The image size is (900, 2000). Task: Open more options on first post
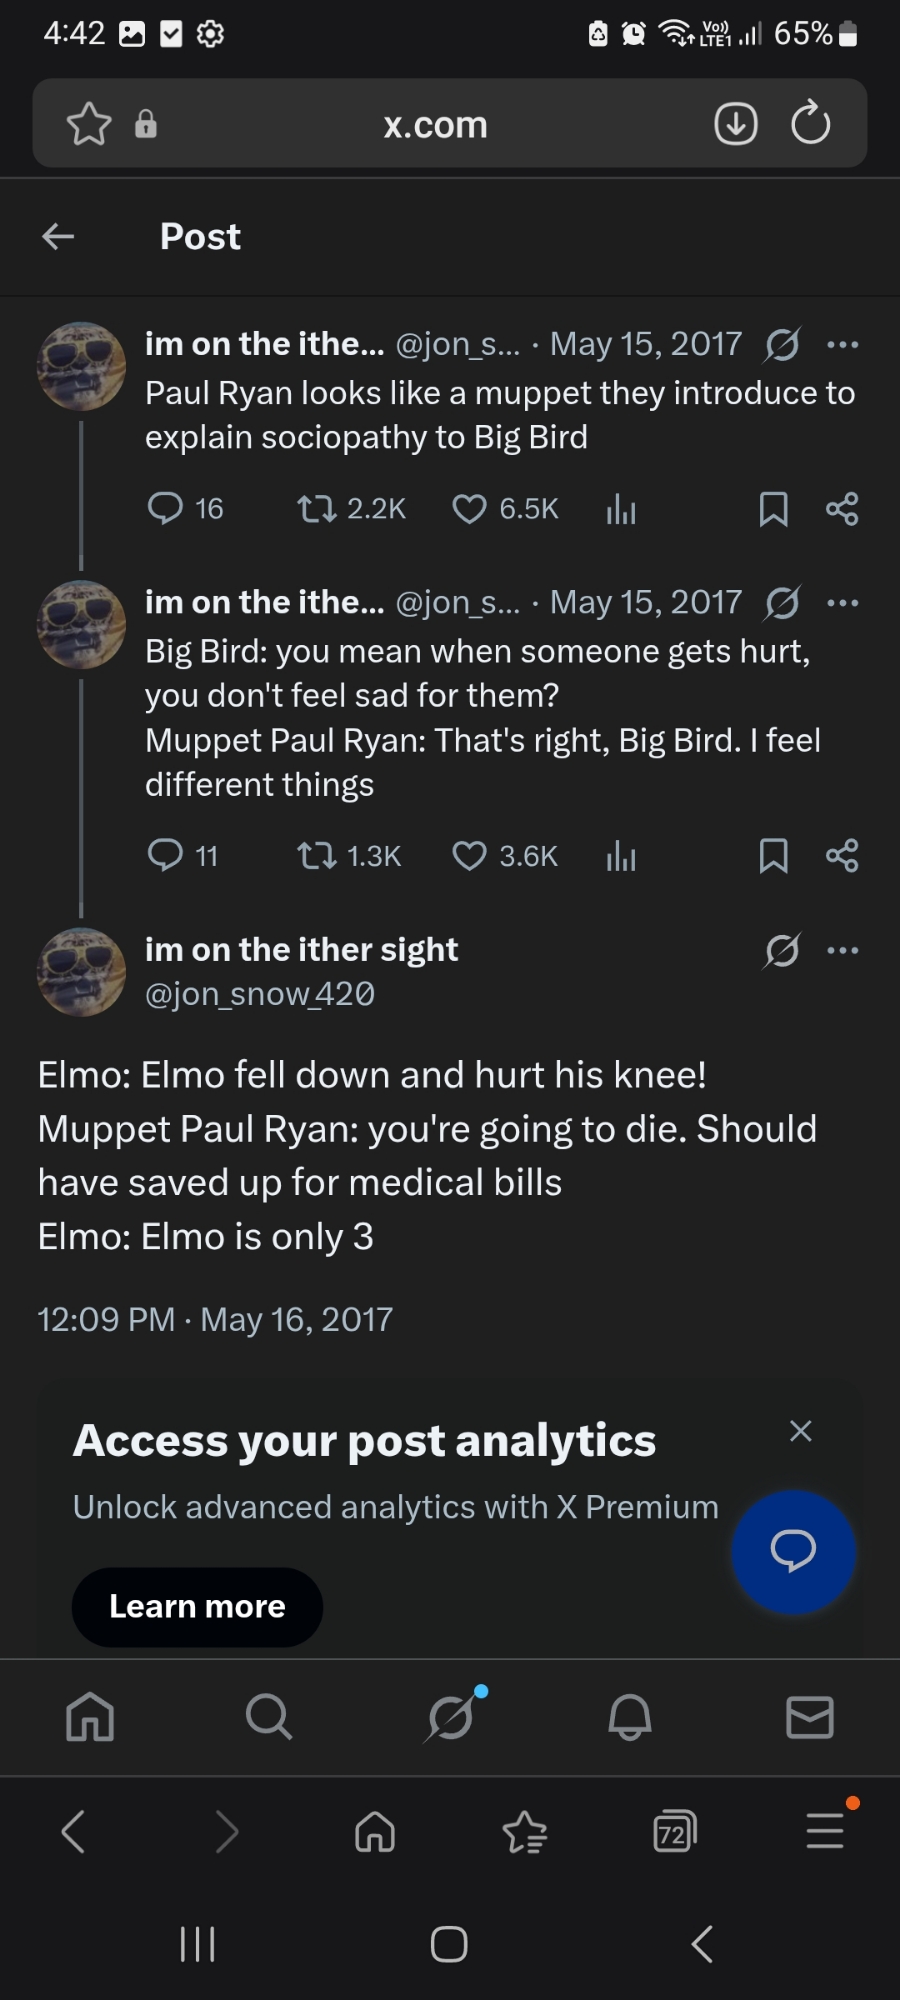click(843, 345)
